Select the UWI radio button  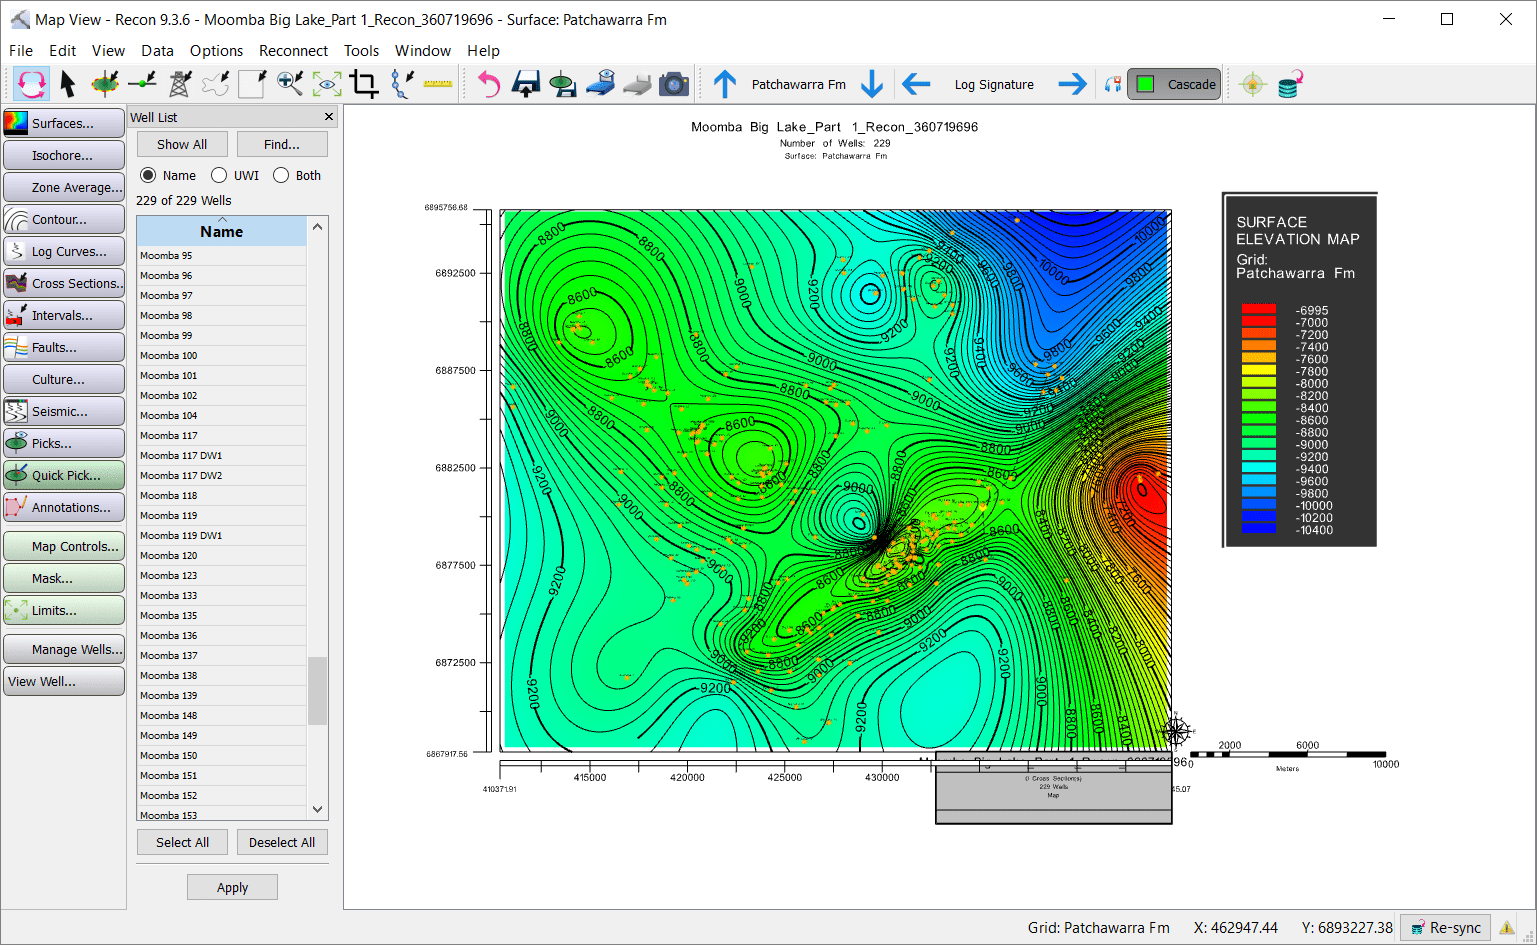tap(220, 175)
